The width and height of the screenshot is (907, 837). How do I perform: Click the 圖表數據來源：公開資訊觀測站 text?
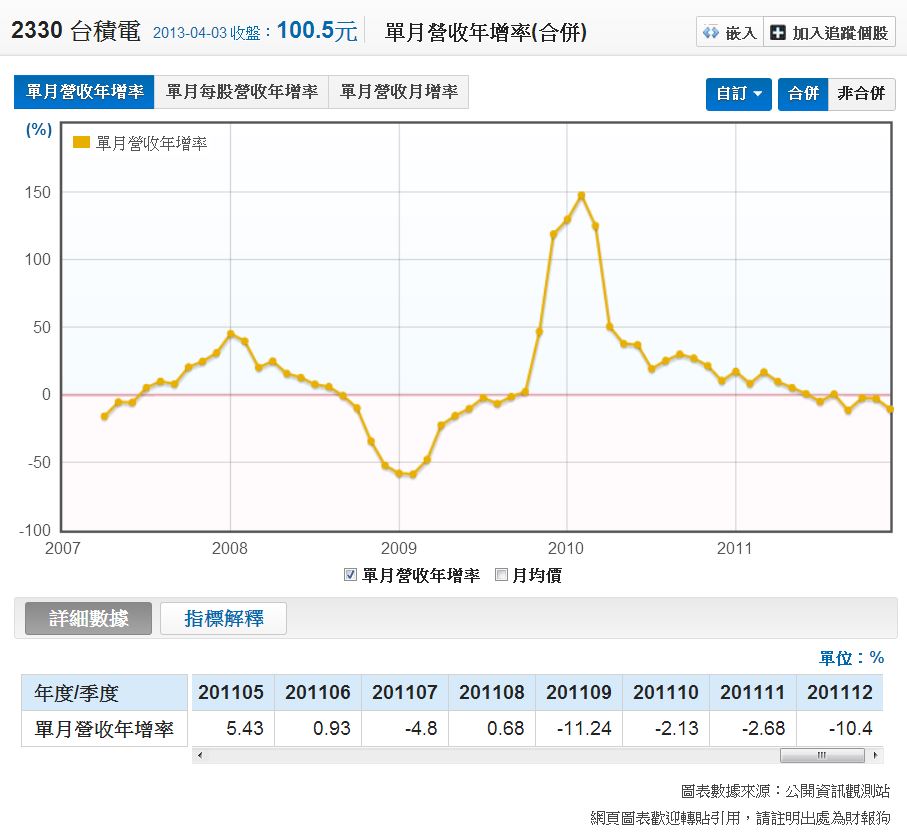pyautogui.click(x=785, y=791)
